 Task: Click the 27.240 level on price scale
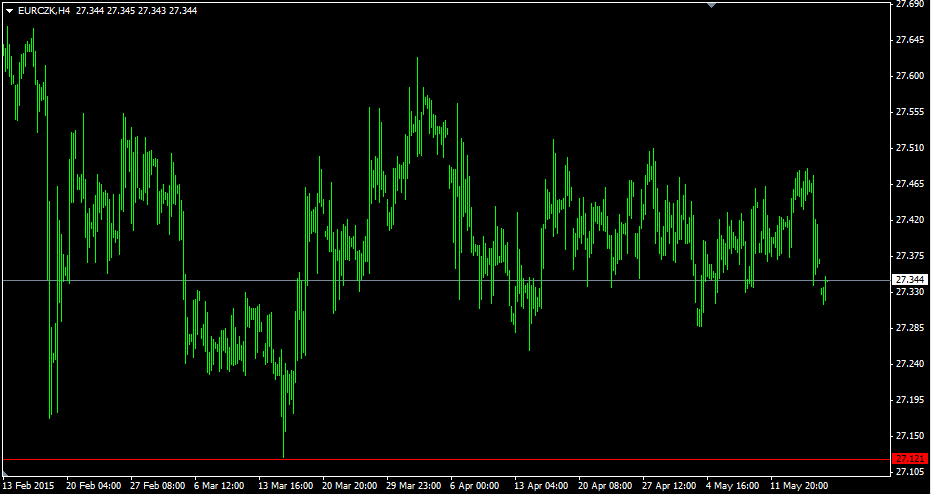(909, 364)
